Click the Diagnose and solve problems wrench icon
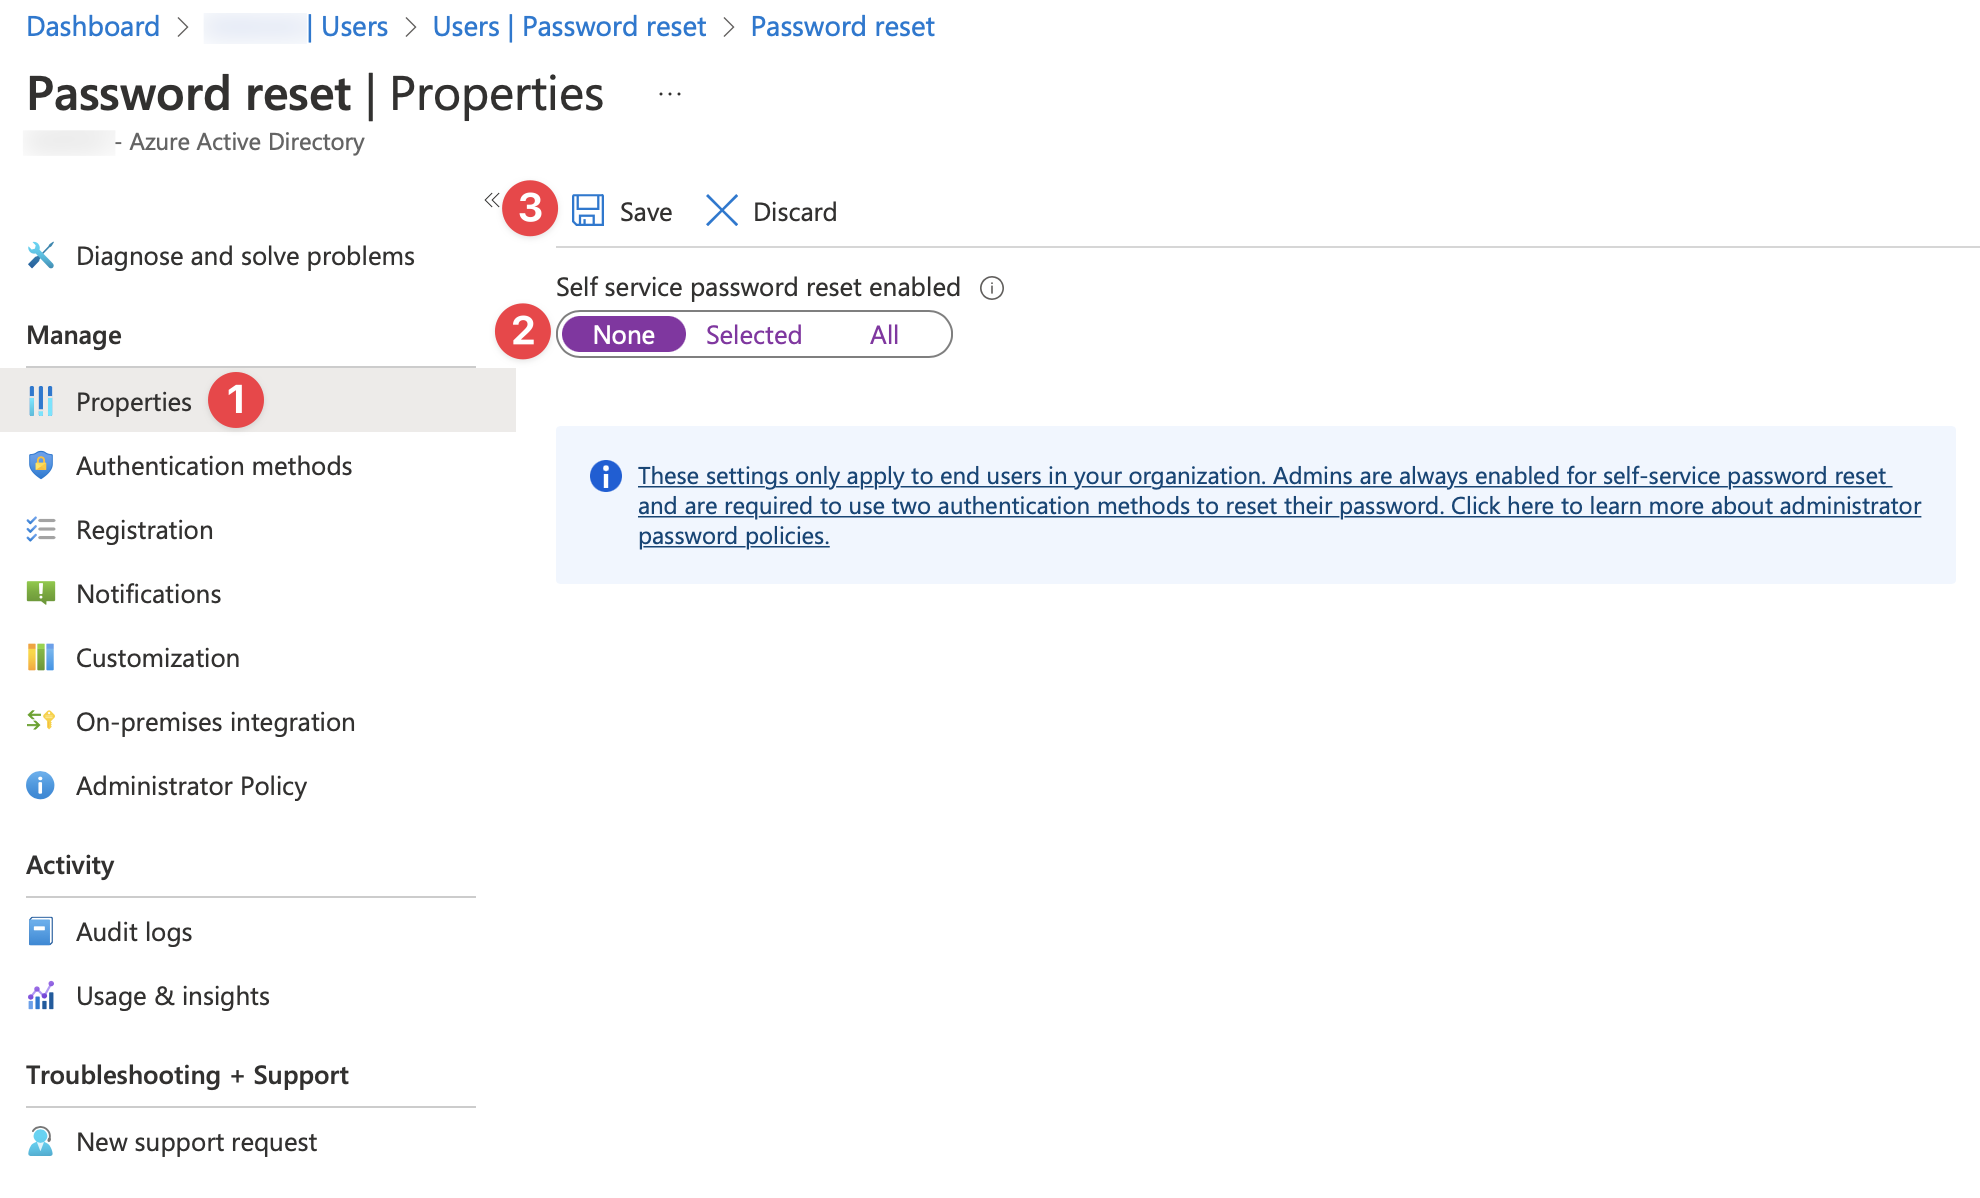 pos(41,256)
